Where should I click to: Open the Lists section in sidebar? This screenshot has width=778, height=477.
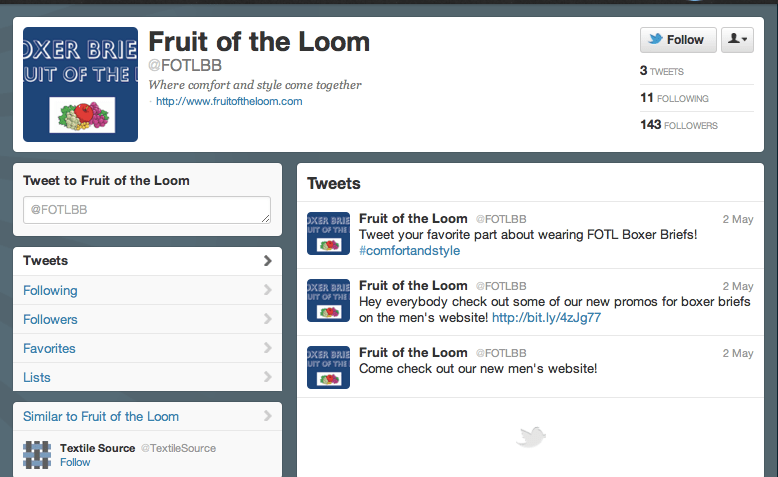(x=147, y=378)
